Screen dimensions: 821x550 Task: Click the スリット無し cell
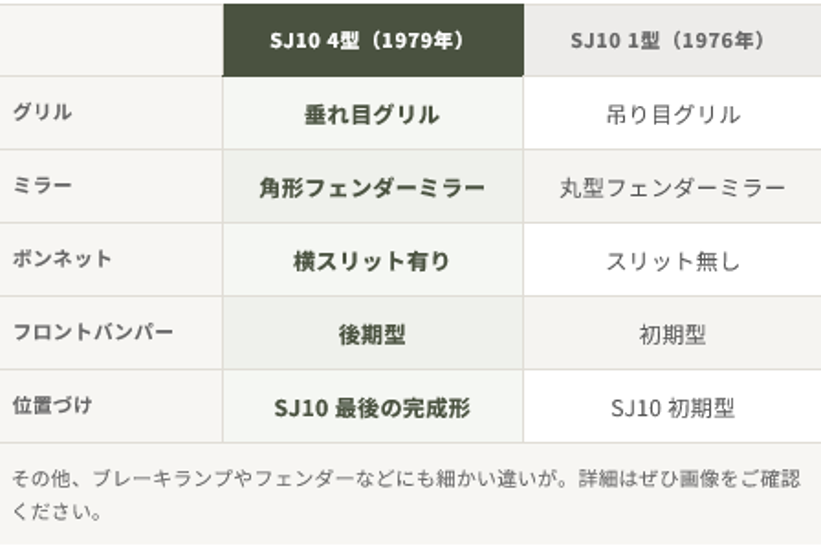(672, 260)
